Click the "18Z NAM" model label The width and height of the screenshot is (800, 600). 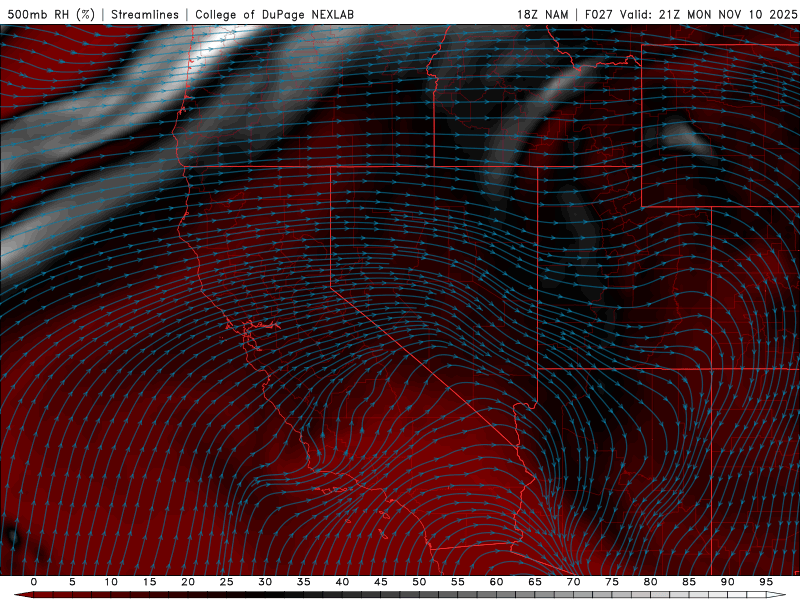(x=543, y=14)
